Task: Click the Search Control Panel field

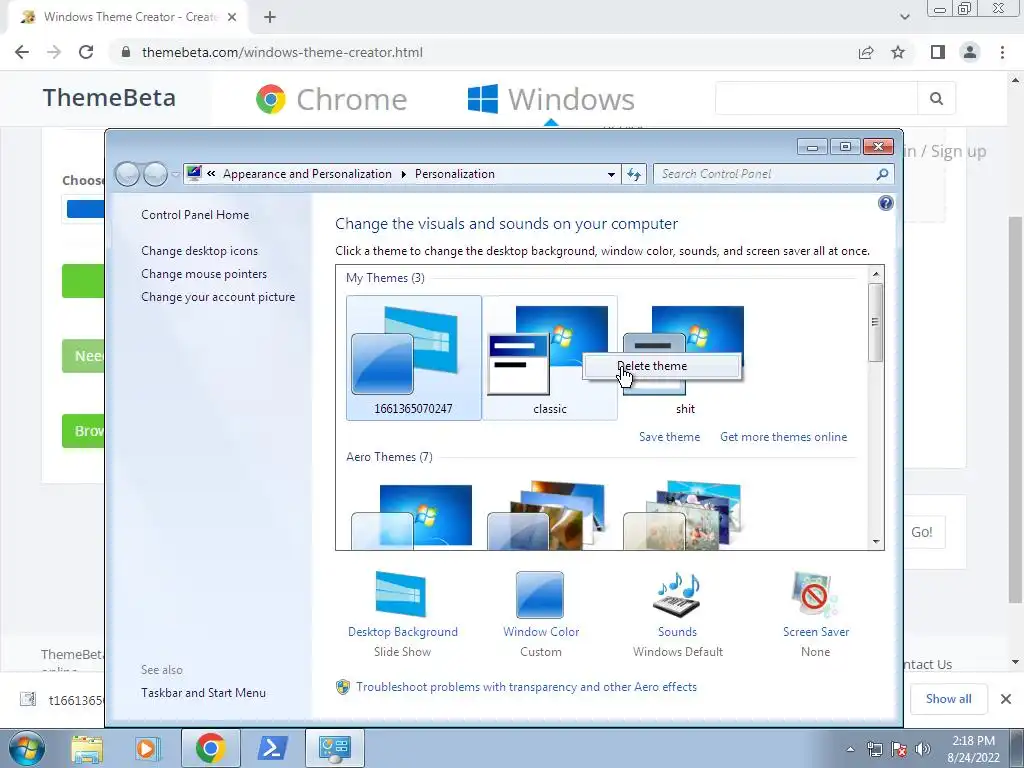Action: [x=764, y=174]
